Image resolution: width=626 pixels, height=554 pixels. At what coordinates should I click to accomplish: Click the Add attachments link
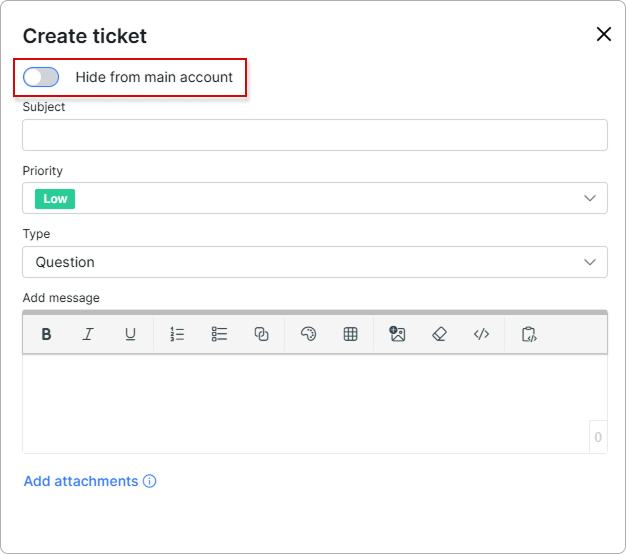click(81, 481)
